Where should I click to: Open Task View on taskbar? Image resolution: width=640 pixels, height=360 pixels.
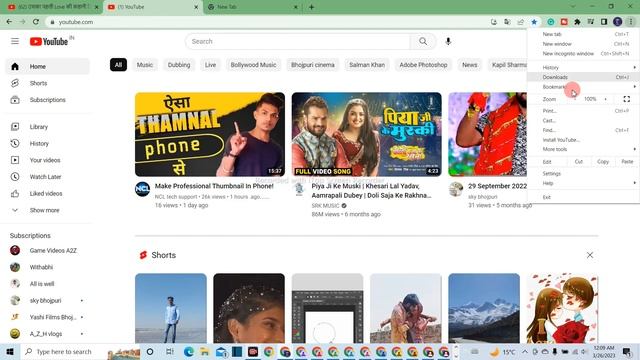pos(170,352)
